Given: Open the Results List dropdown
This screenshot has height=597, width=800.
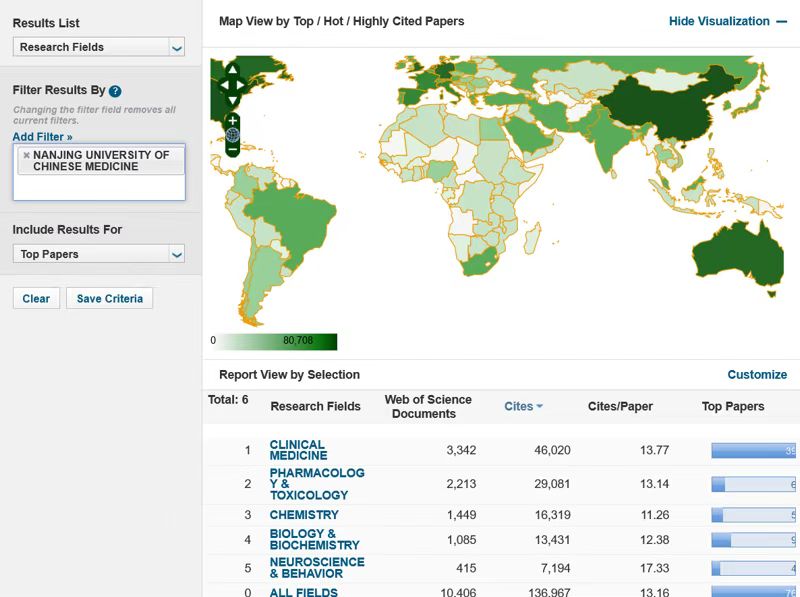Looking at the screenshot, I should pos(98,47).
